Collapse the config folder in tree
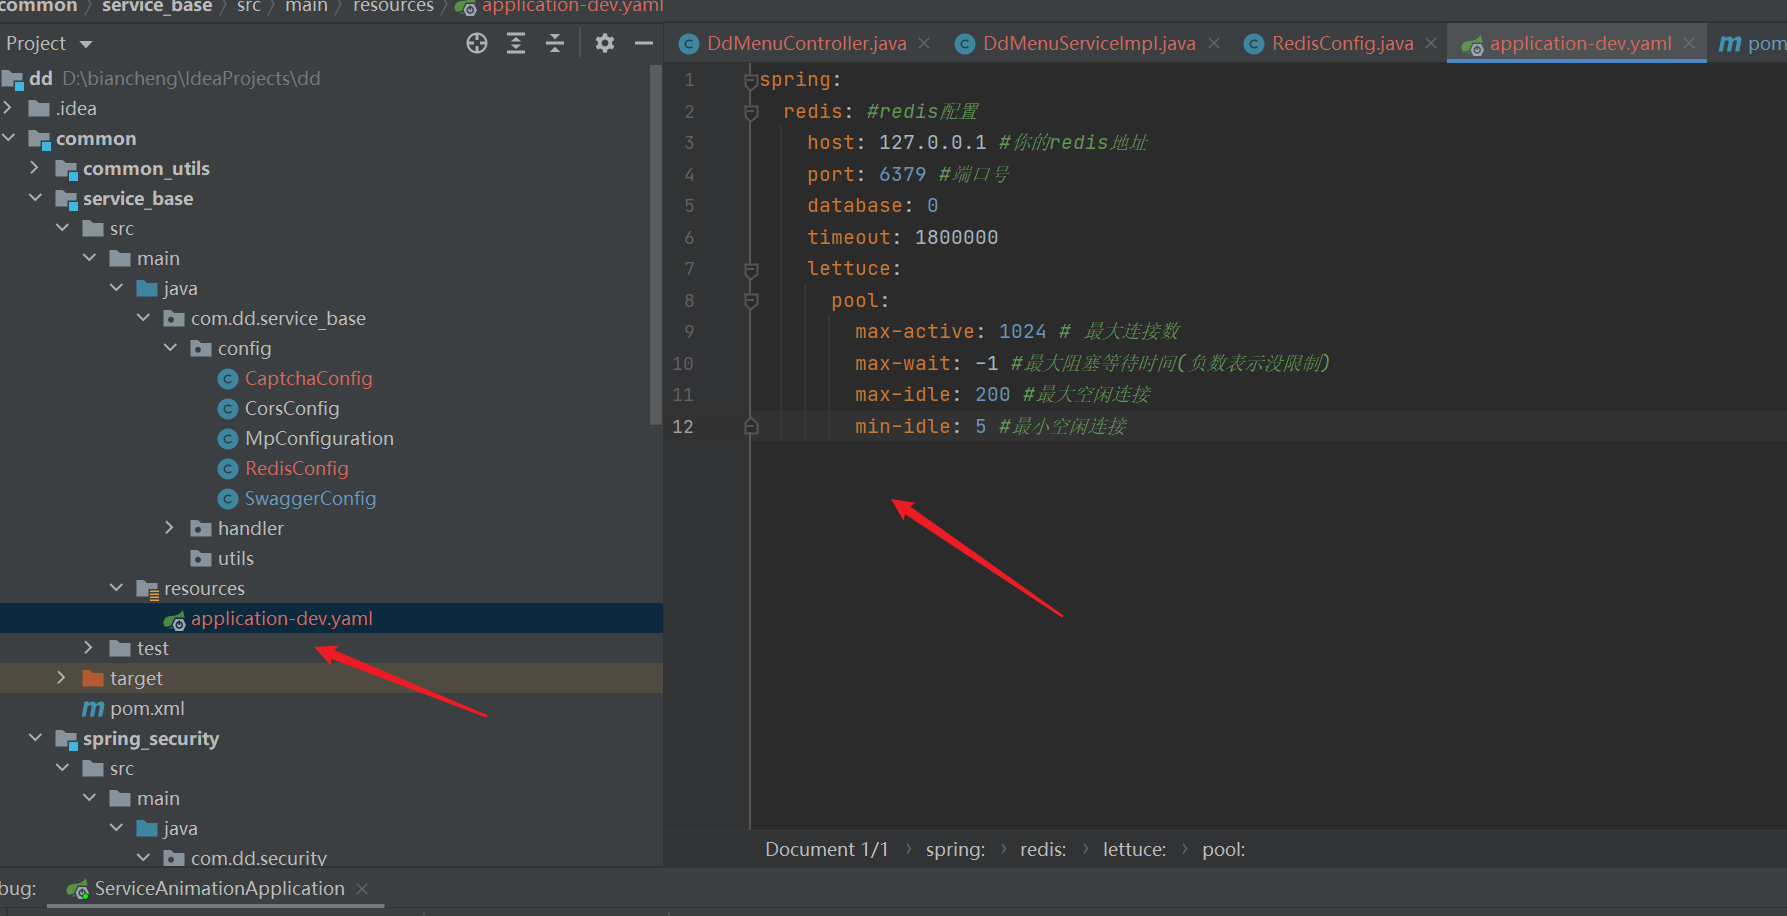 [170, 348]
